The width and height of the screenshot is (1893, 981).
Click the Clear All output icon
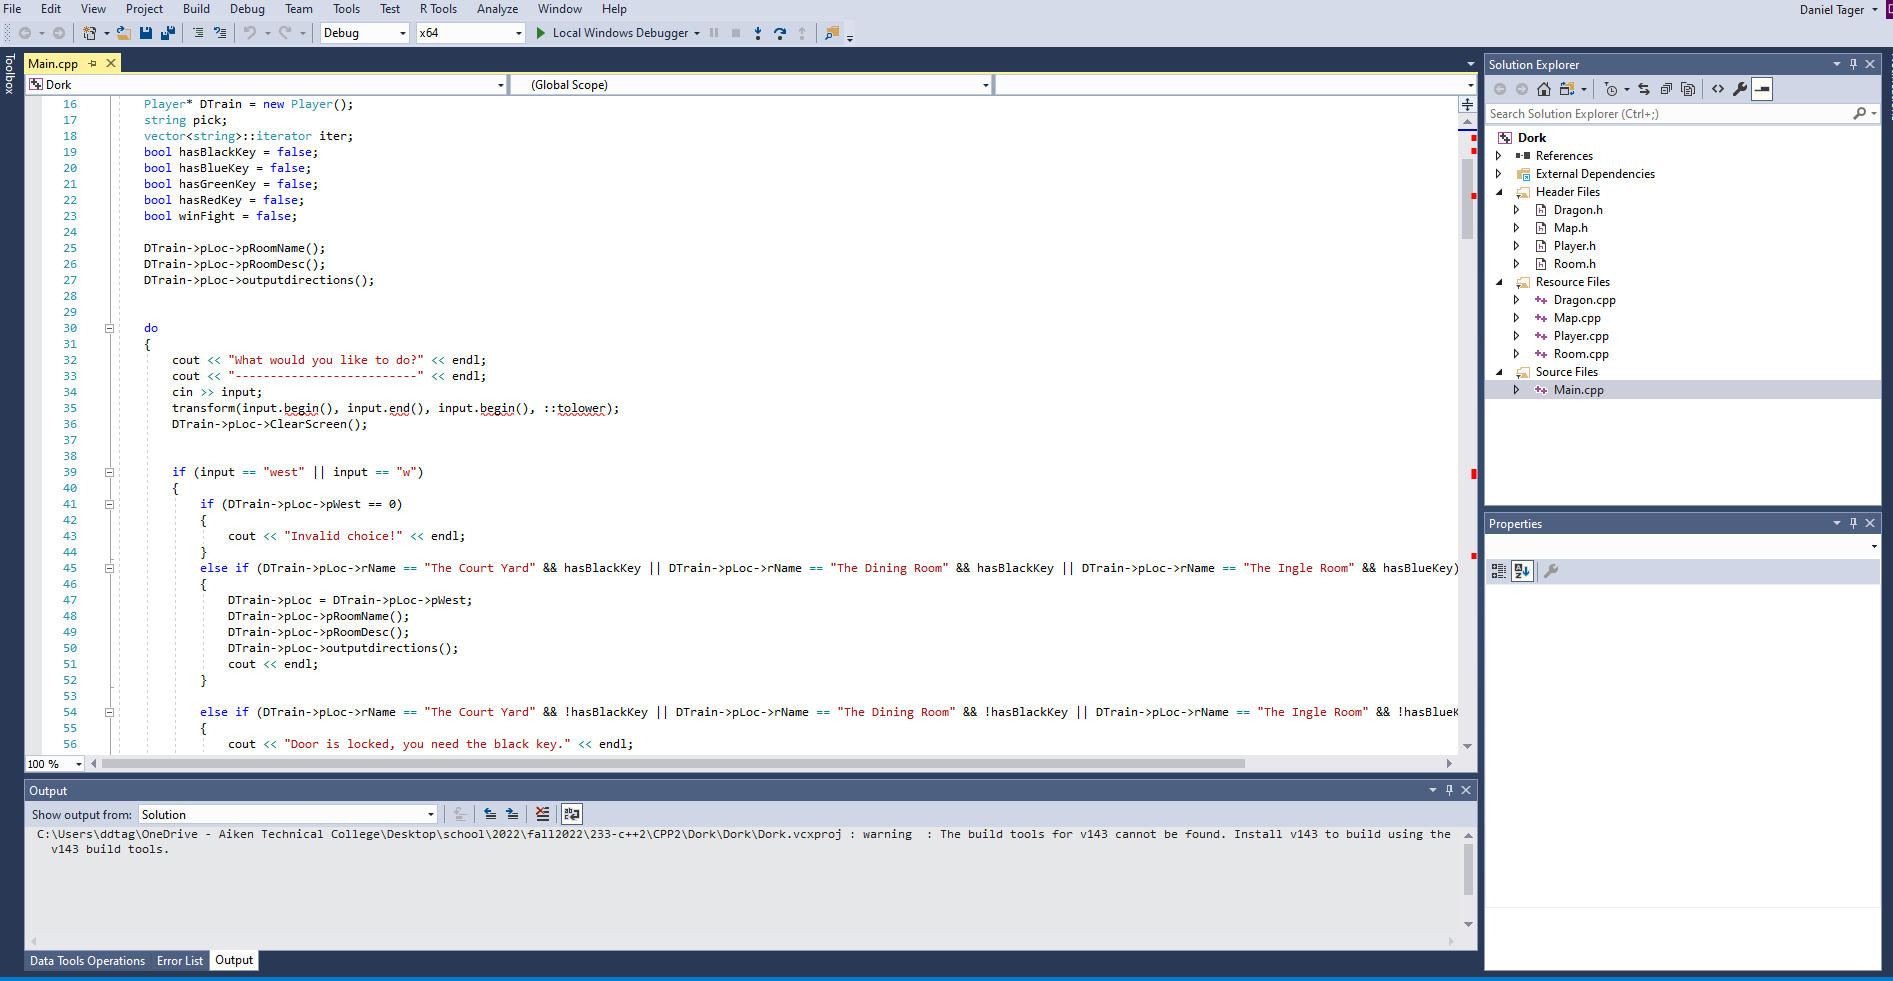pyautogui.click(x=542, y=814)
